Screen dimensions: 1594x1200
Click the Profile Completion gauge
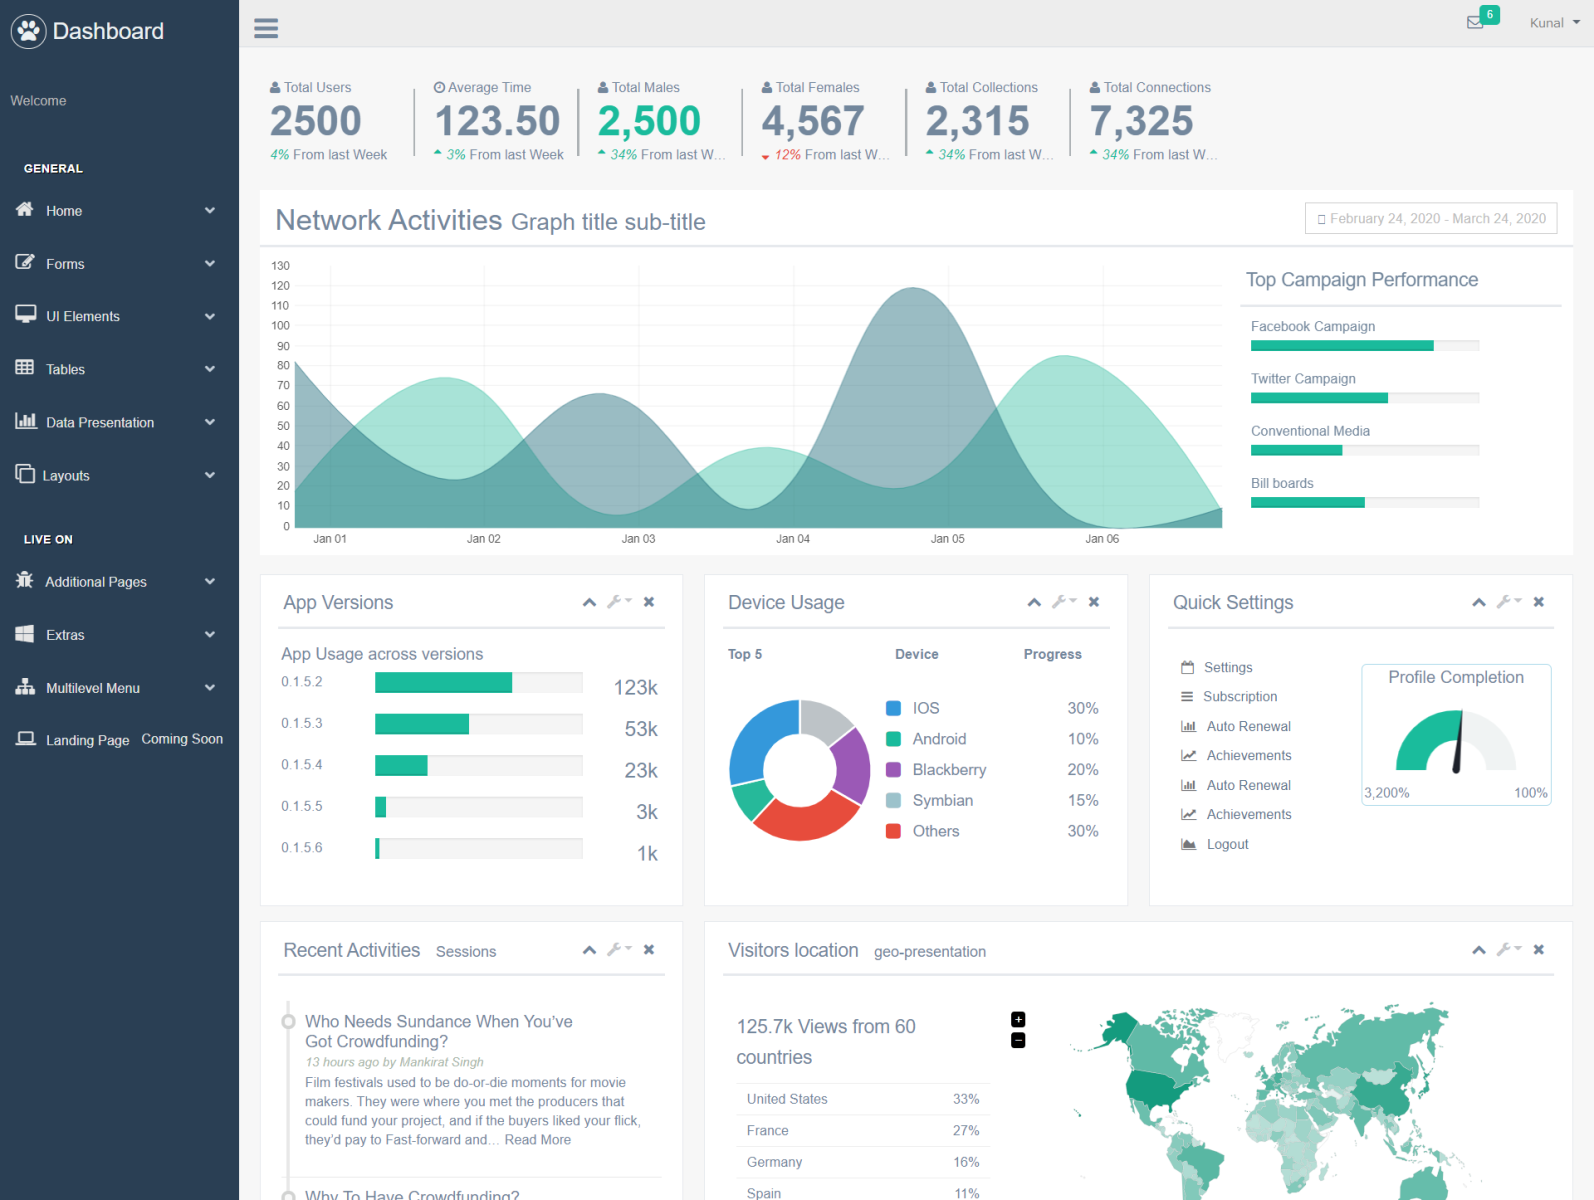(1456, 741)
